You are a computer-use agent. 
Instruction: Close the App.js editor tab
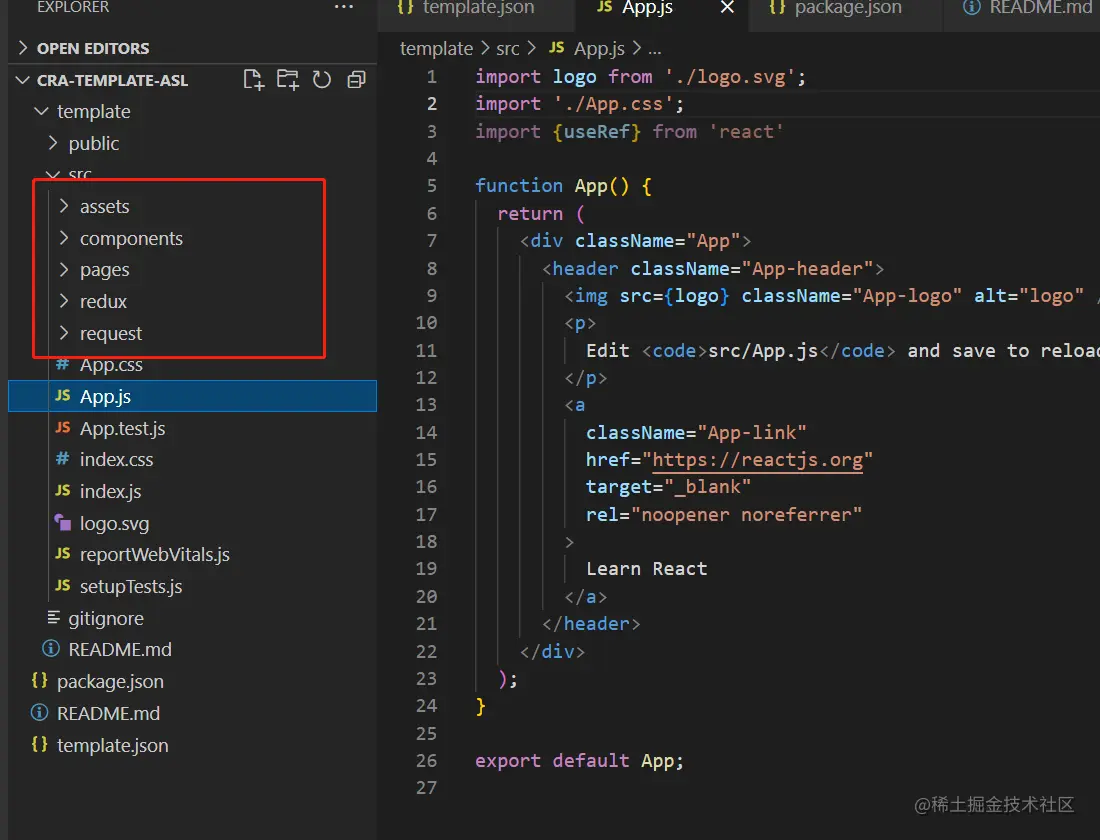[x=727, y=7]
